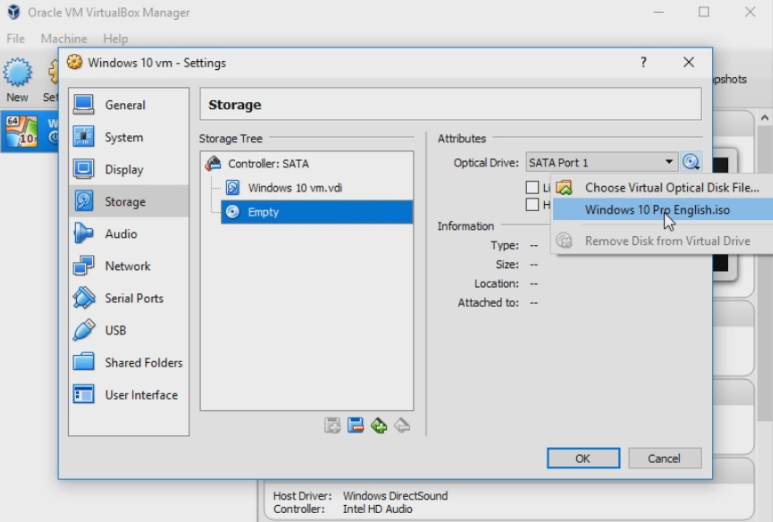The height and width of the screenshot is (522, 773).
Task: Toggle the first checkbox under Optical Drive
Action: pyautogui.click(x=532, y=187)
